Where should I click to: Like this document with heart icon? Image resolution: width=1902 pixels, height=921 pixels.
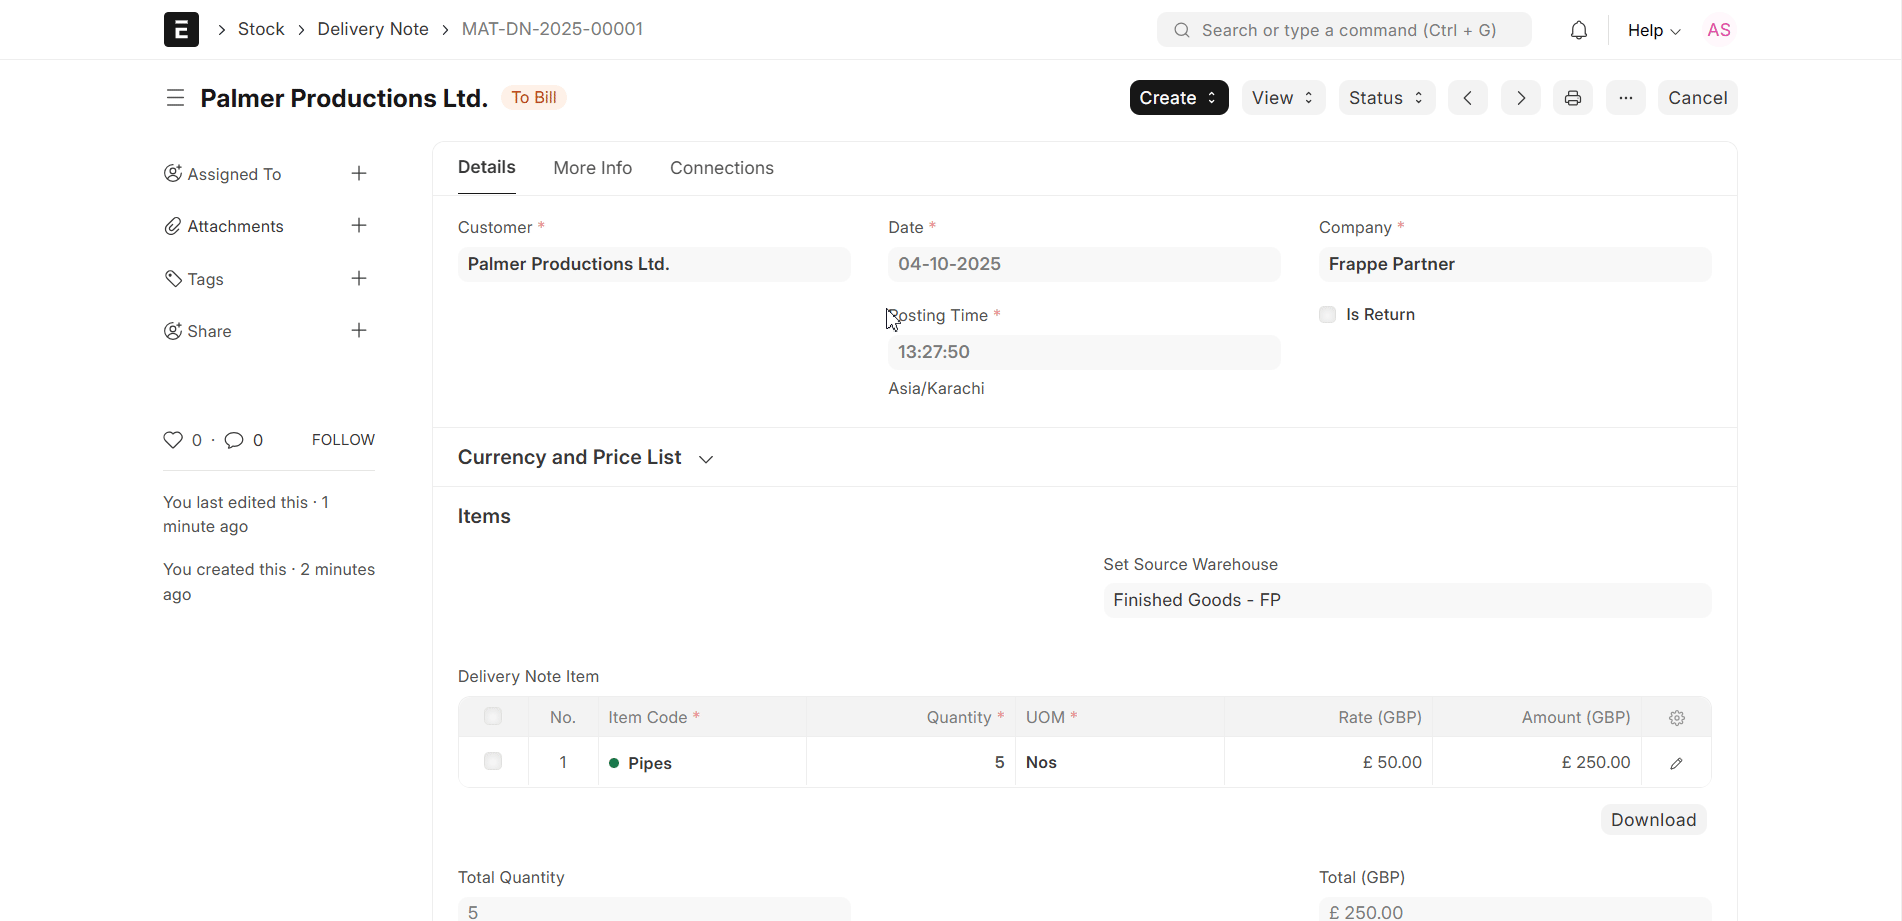[173, 440]
